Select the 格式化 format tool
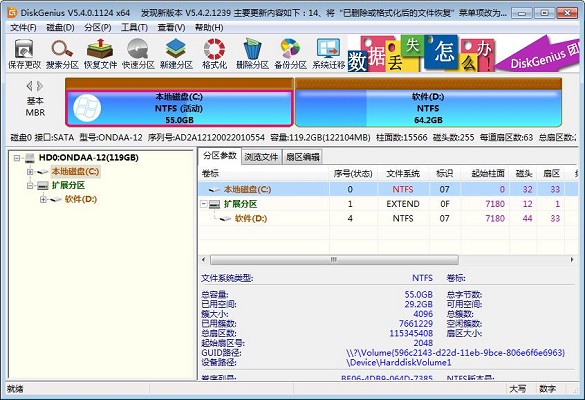 tap(214, 54)
